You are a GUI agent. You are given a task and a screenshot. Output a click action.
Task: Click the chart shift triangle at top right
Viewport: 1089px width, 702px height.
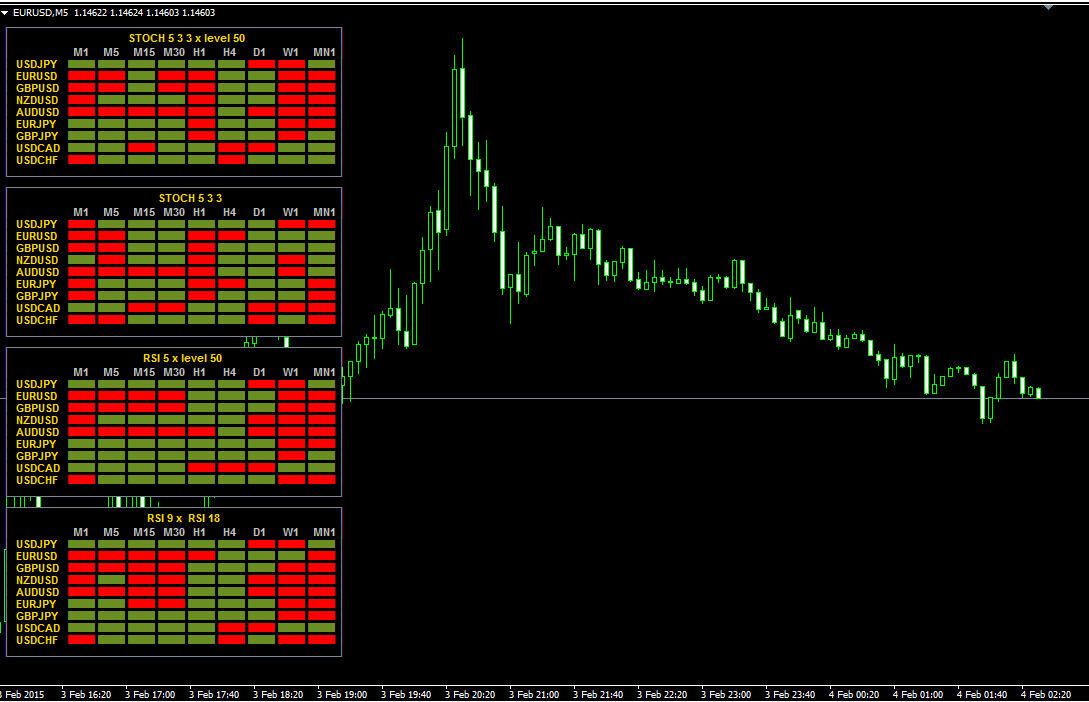[1048, 7]
